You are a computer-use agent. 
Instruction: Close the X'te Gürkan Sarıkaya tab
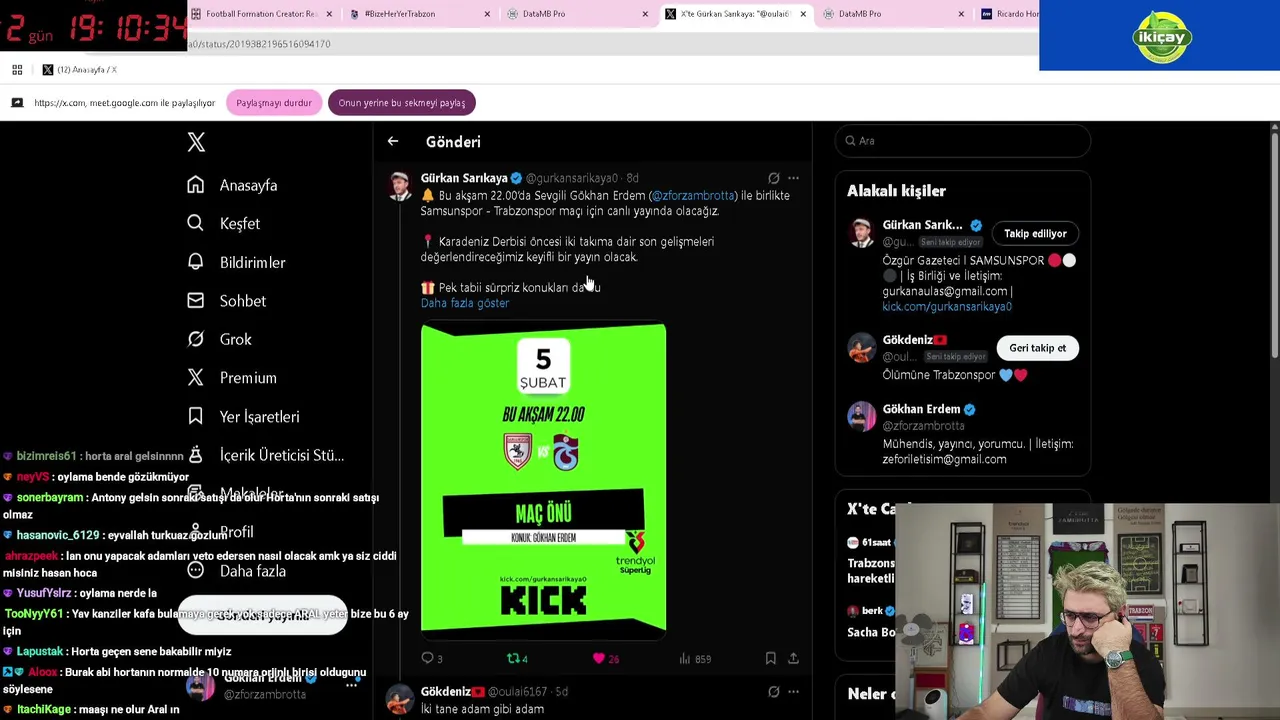click(803, 14)
